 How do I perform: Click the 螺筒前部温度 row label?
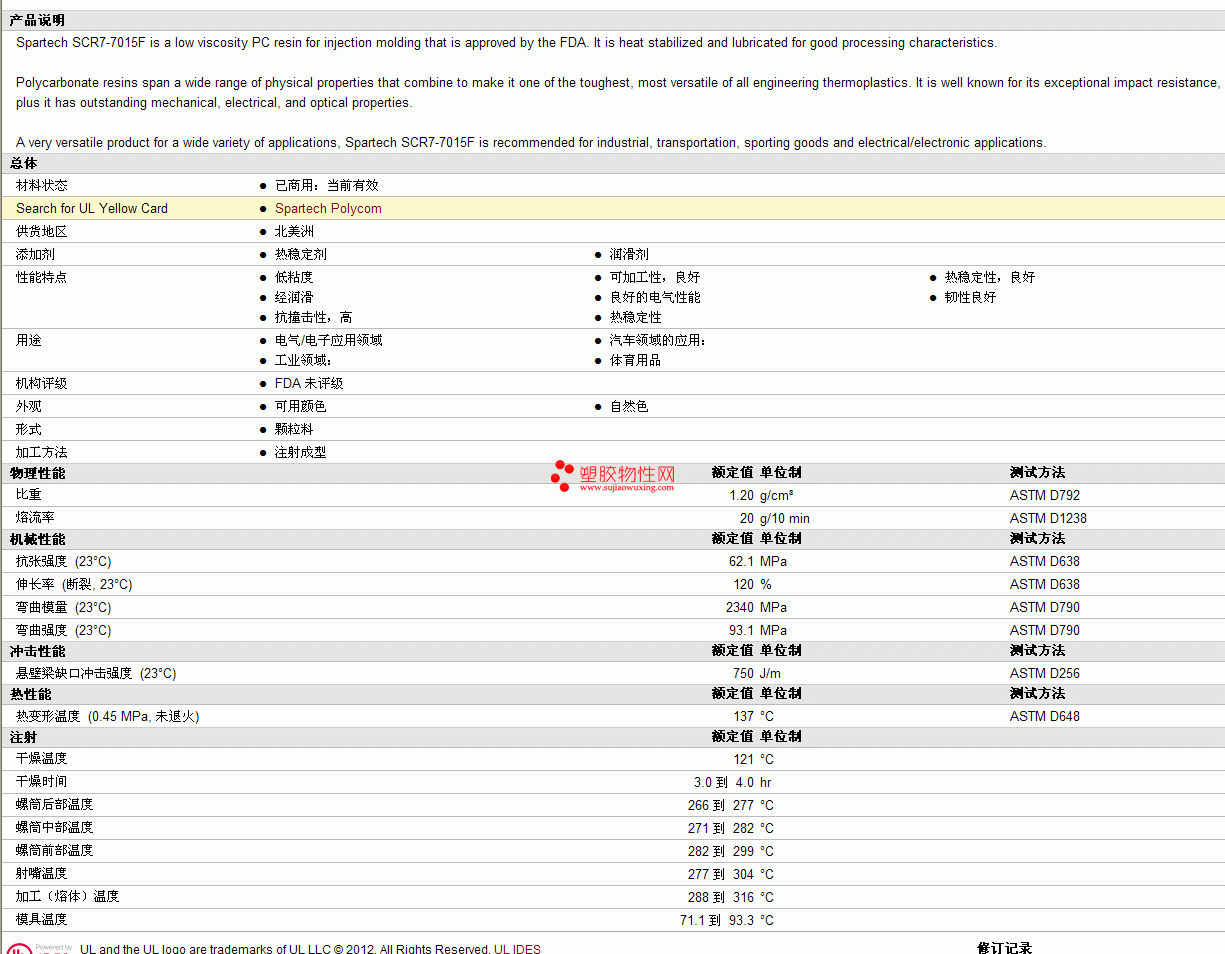55,850
